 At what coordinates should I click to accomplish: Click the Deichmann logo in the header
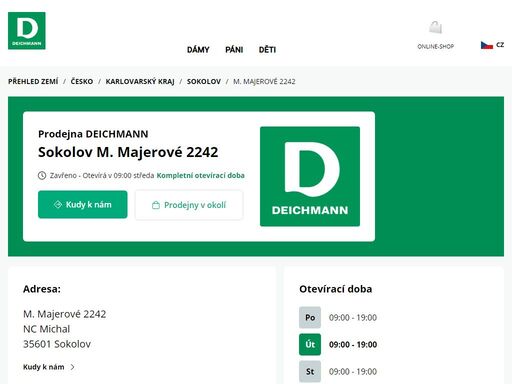coord(27,31)
